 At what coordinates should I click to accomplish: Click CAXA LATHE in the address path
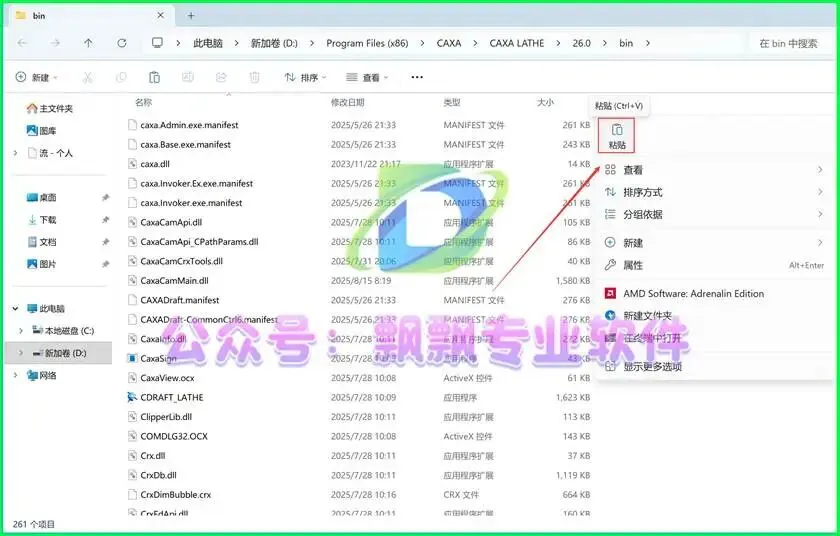click(516, 43)
